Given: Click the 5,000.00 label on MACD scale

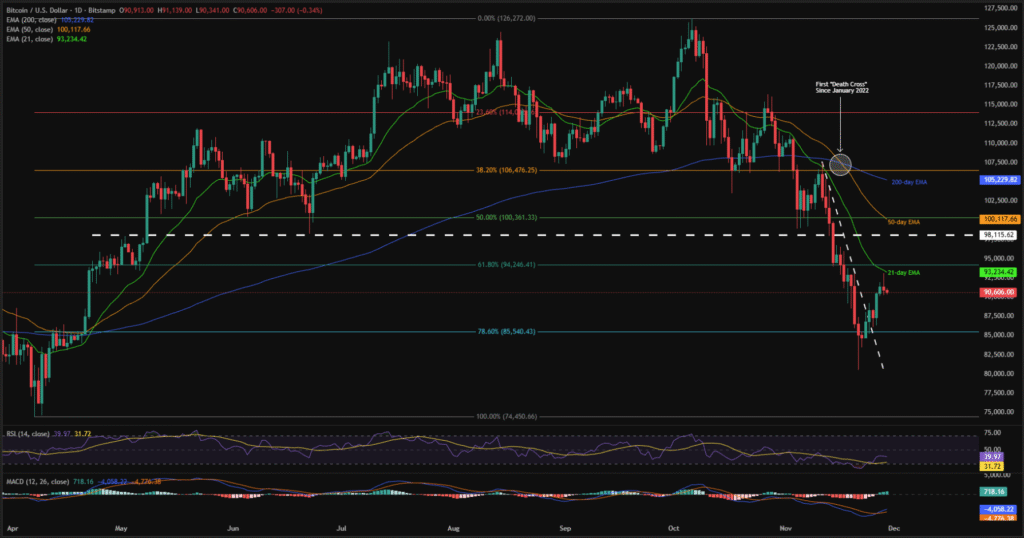Looking at the screenshot, I should click(996, 475).
